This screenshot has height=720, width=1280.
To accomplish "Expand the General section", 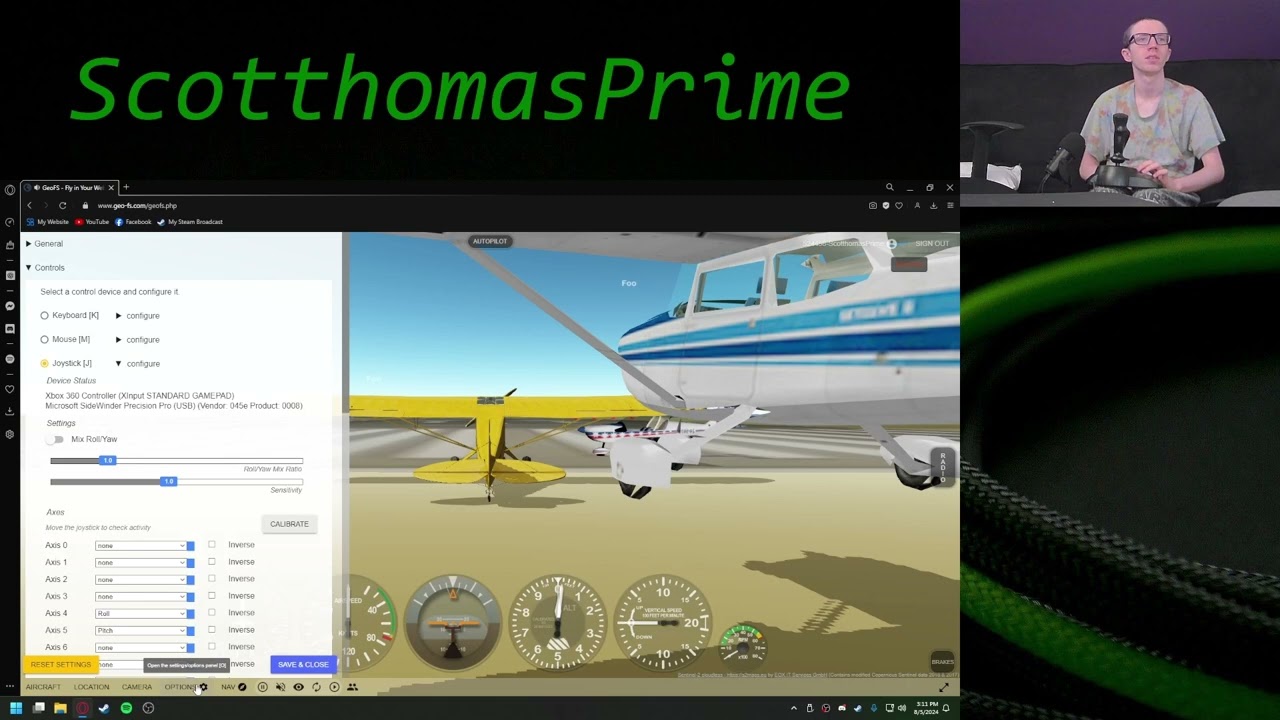I will point(45,244).
